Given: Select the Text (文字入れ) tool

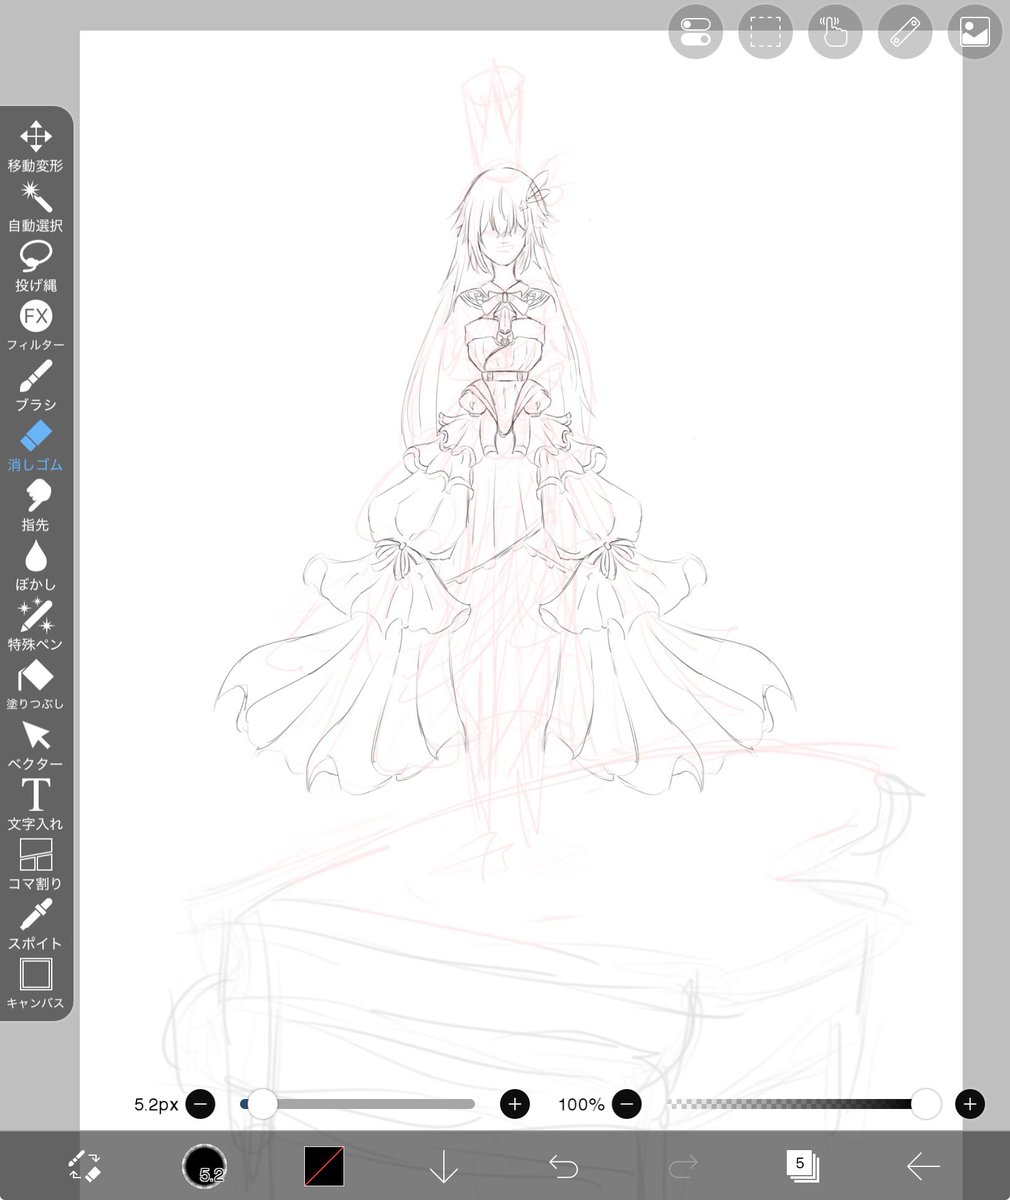Looking at the screenshot, I should coord(36,806).
